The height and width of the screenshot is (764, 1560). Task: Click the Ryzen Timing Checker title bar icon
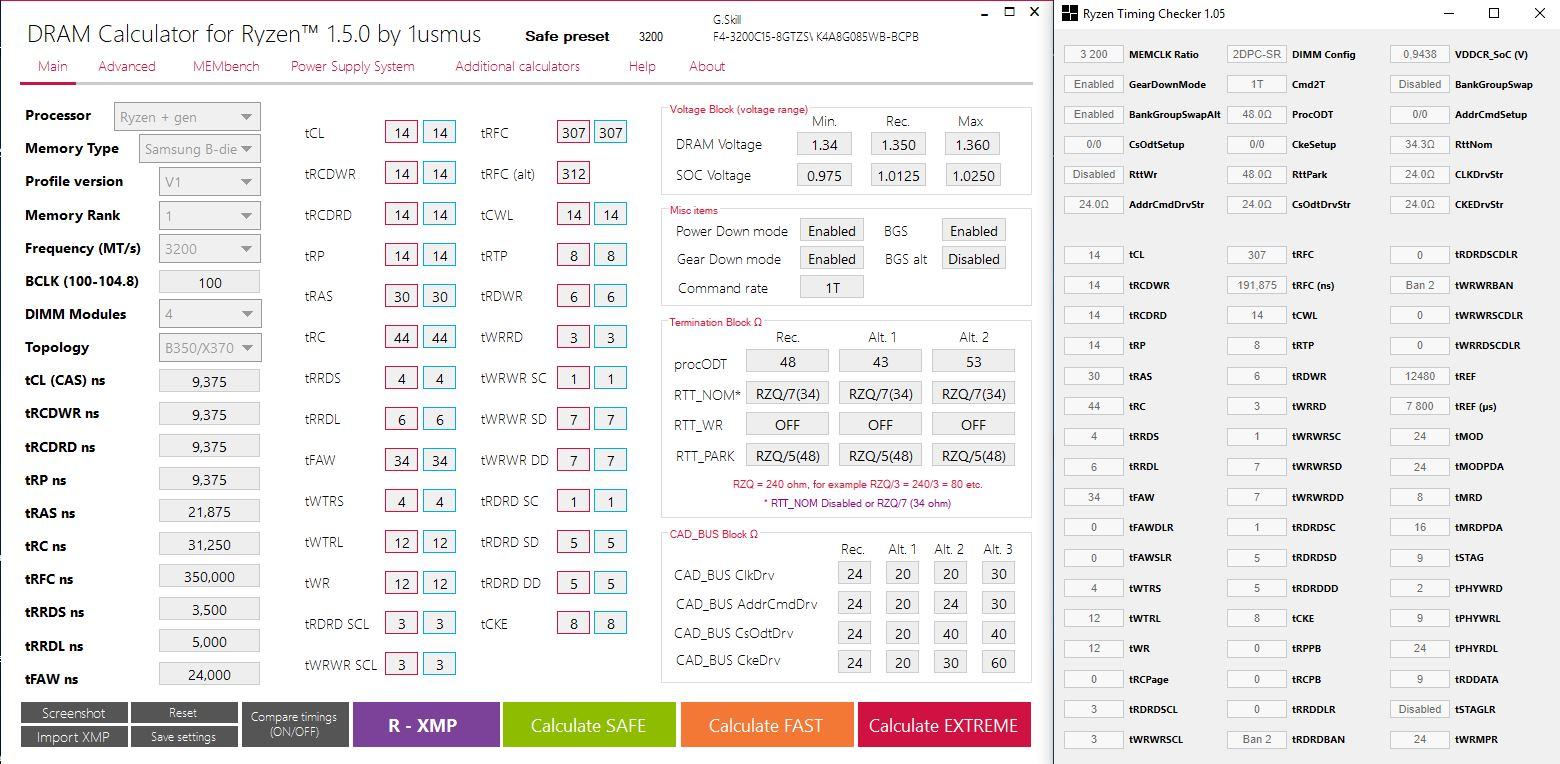(1070, 14)
